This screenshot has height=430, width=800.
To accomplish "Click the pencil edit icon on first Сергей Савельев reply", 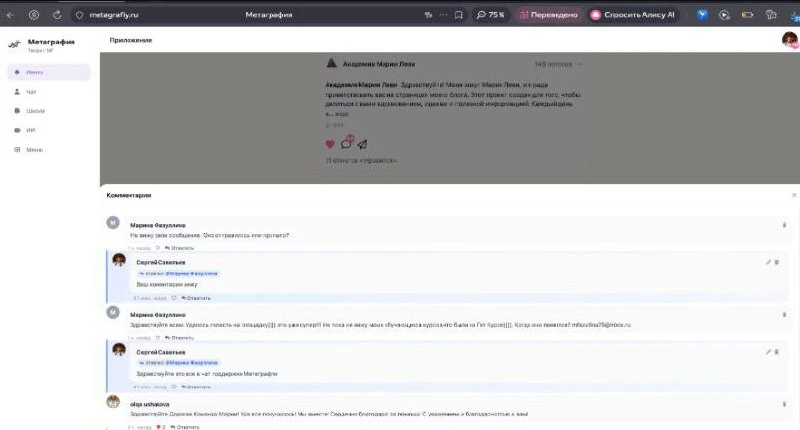I will point(768,262).
